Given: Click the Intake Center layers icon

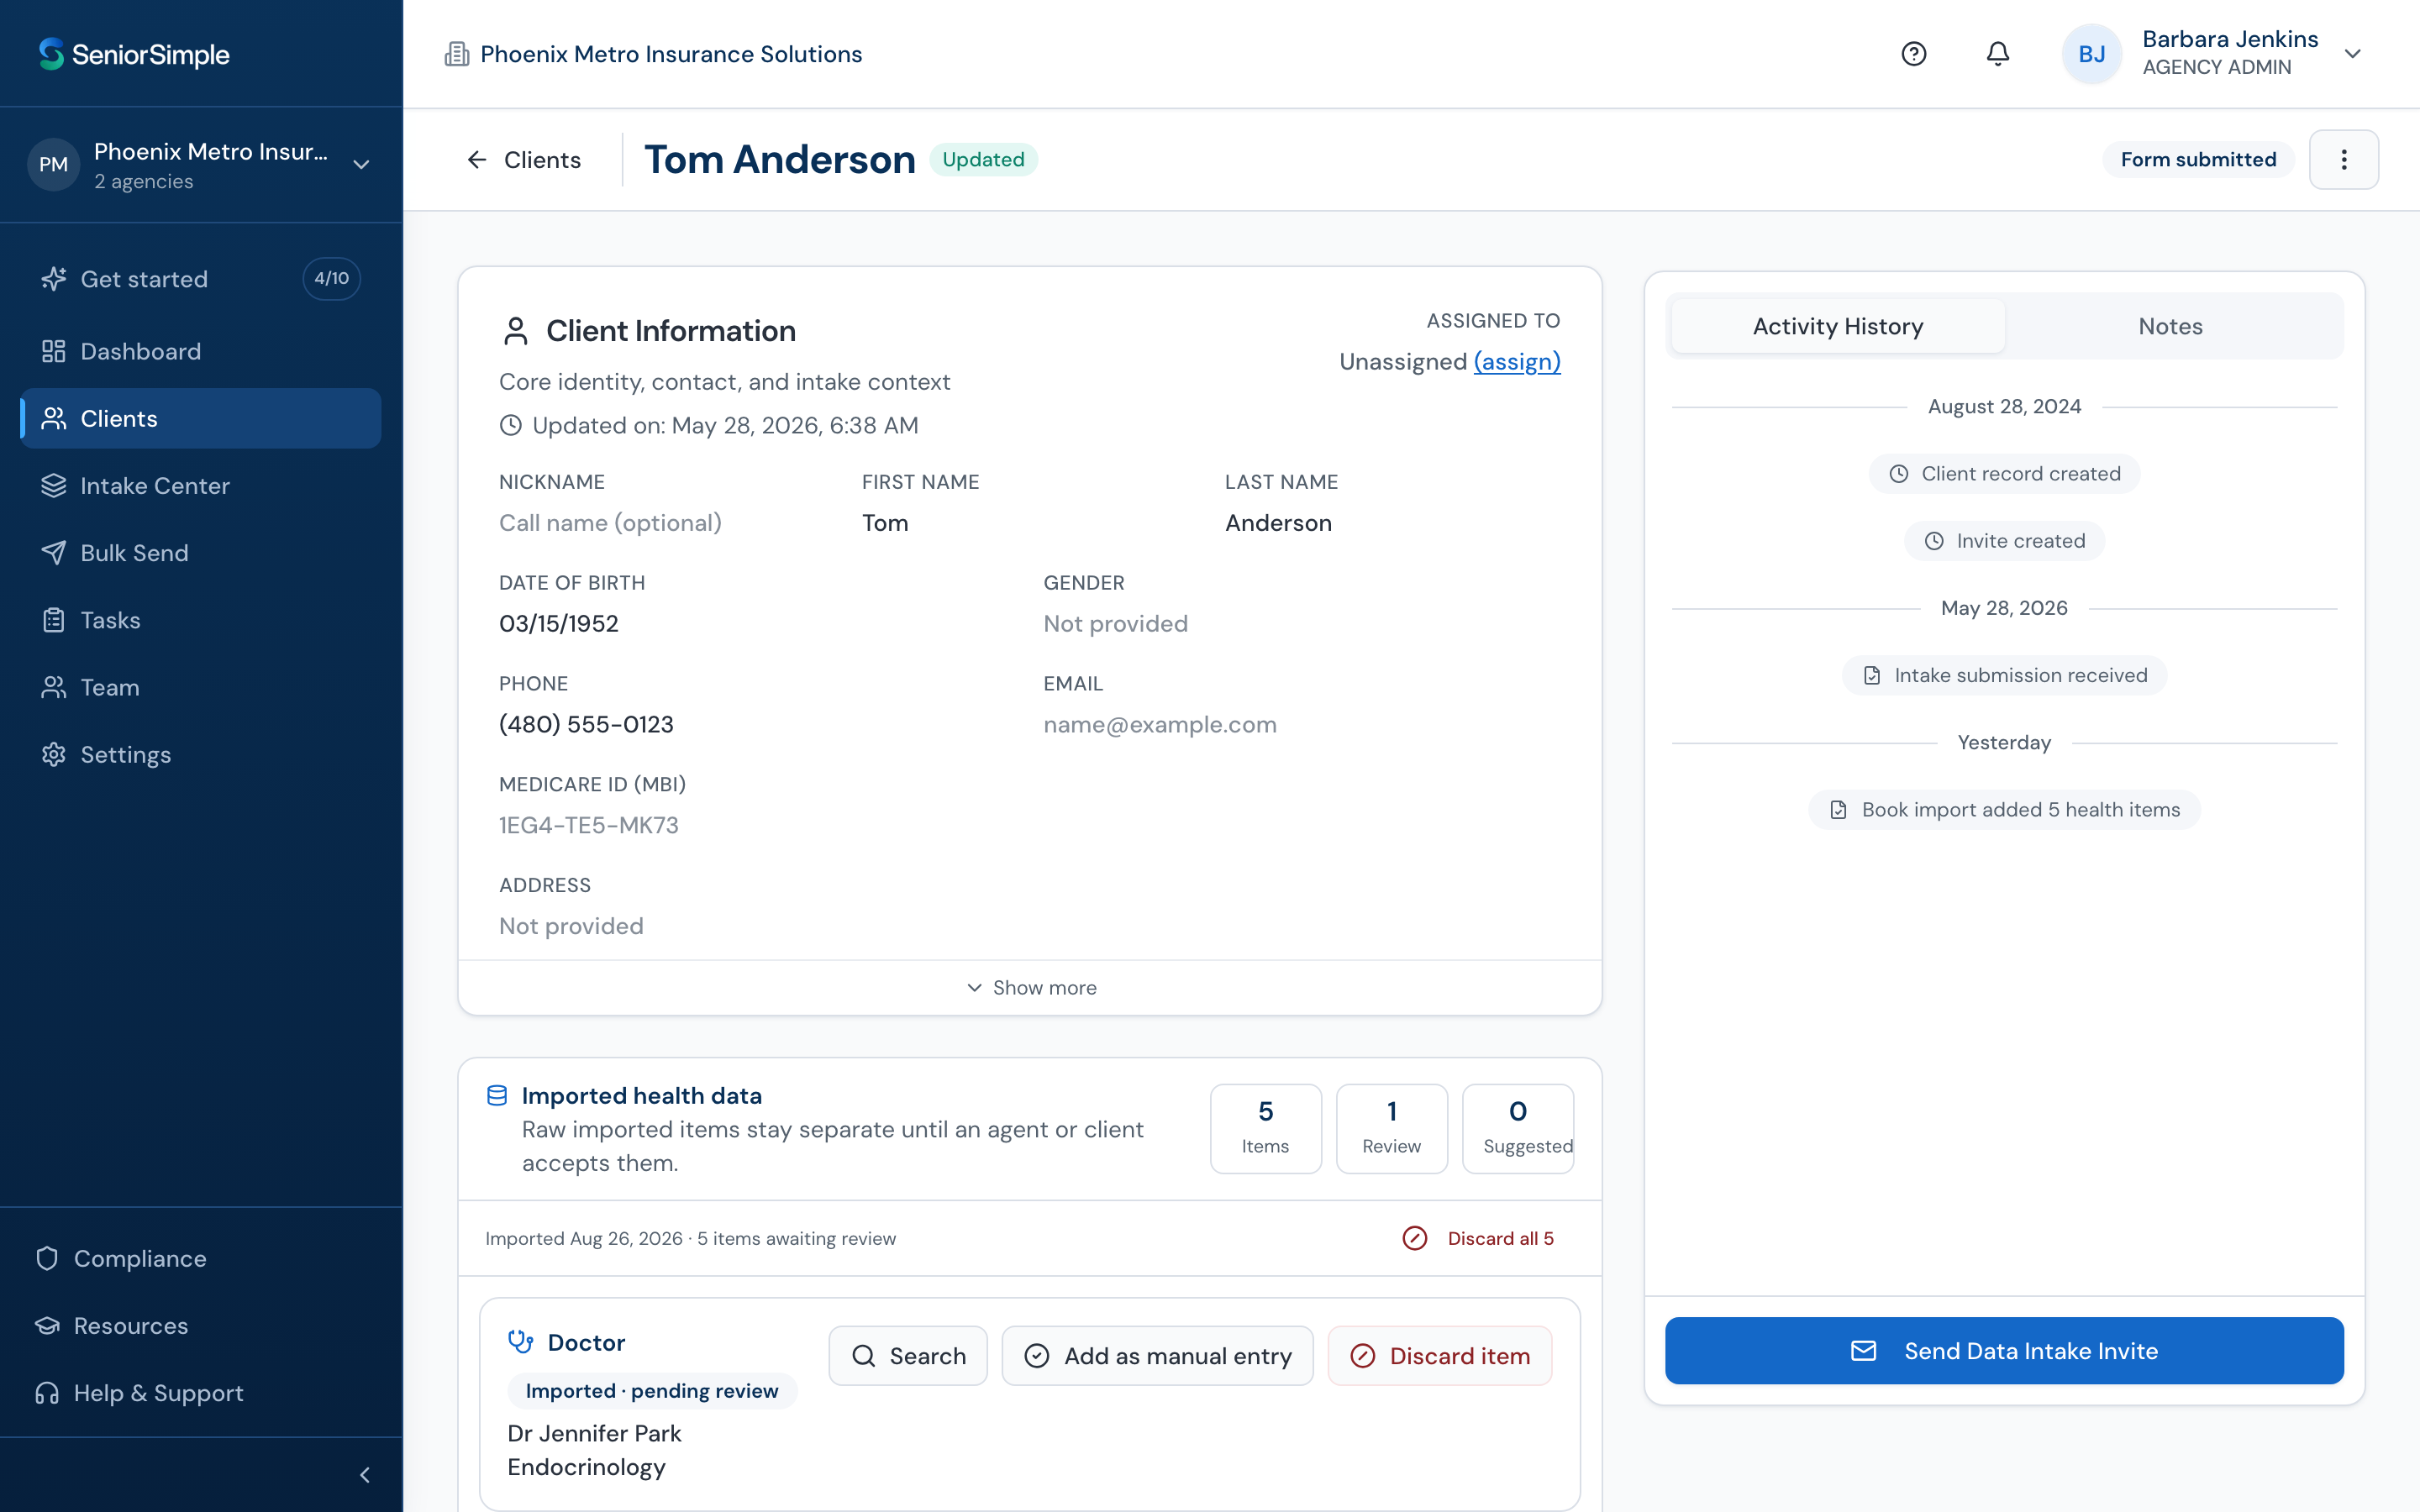Looking at the screenshot, I should 53,486.
